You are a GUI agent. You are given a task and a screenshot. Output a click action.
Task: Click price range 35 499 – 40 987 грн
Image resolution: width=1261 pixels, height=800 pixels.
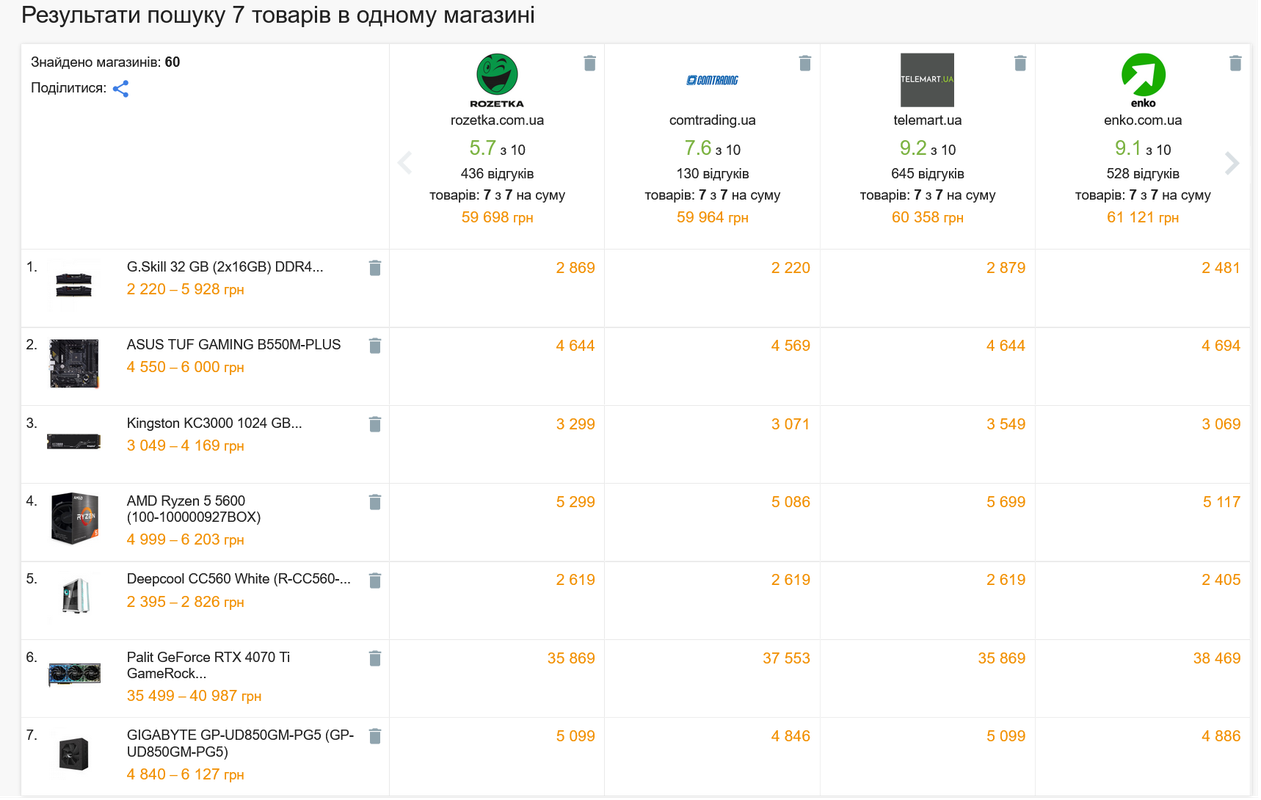[194, 696]
